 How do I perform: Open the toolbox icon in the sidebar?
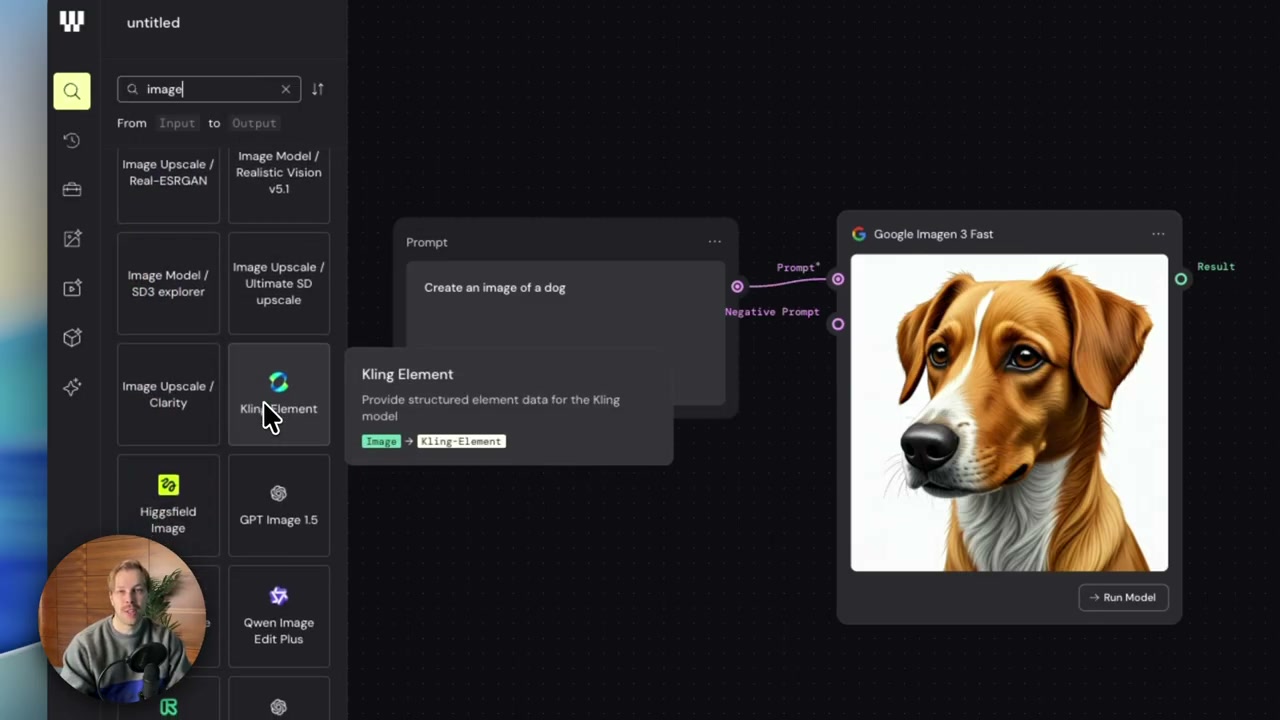tap(72, 189)
